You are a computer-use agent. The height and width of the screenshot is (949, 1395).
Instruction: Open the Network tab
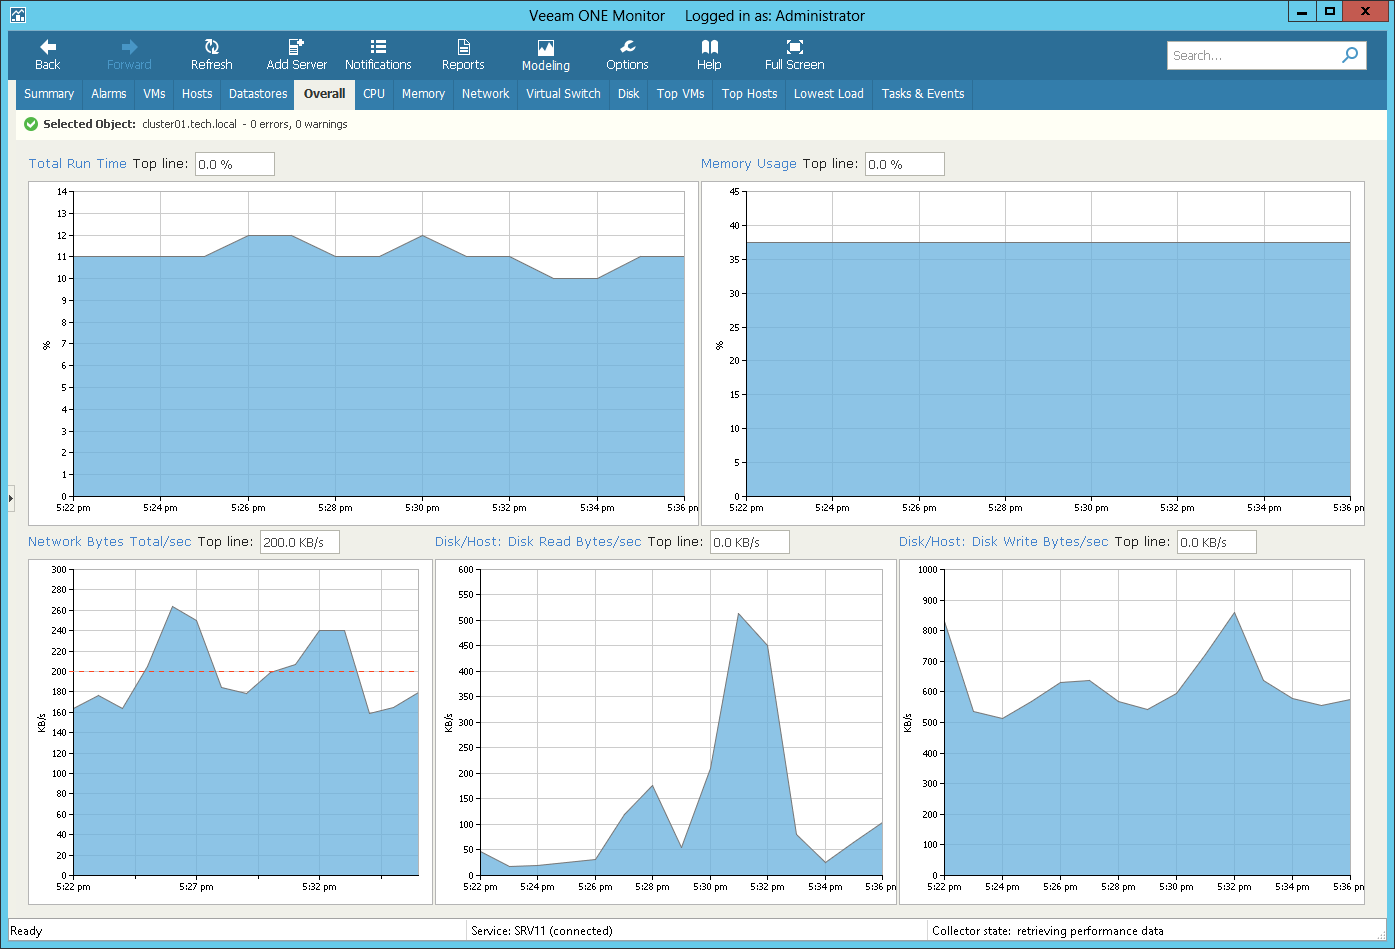(486, 94)
